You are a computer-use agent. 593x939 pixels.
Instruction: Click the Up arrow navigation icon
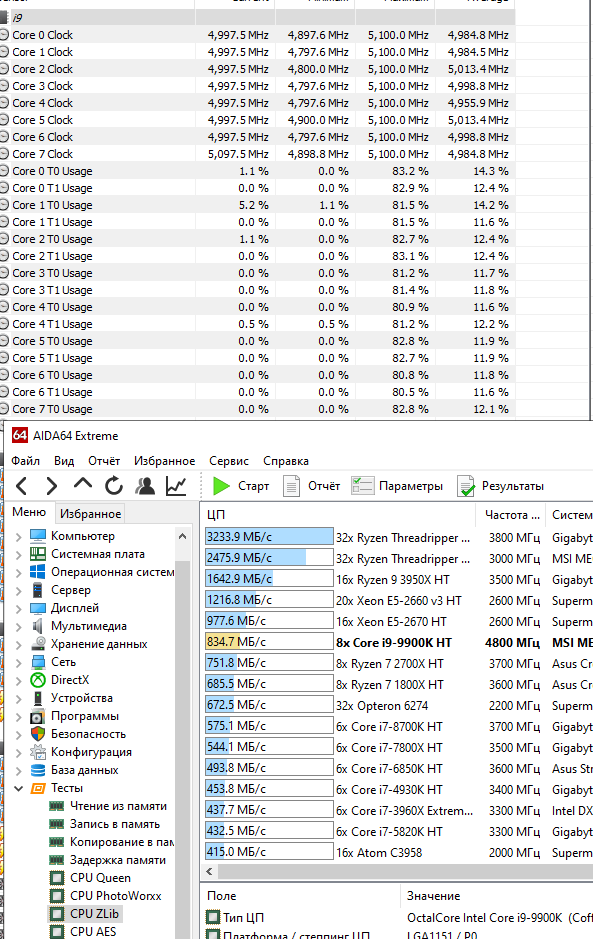(x=83, y=484)
